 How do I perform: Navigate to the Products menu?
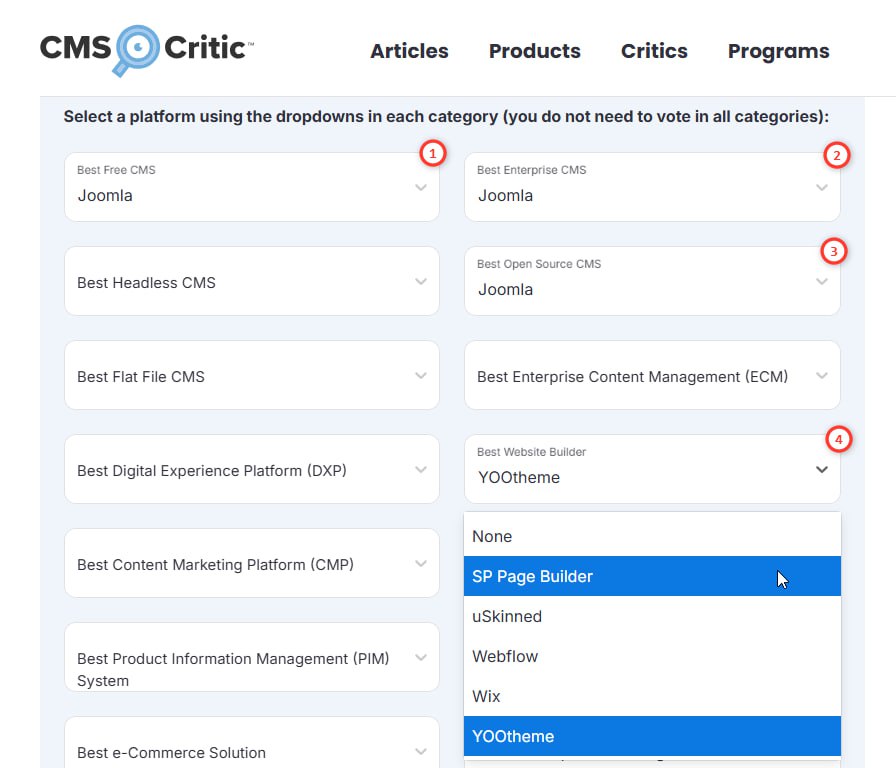pos(535,51)
